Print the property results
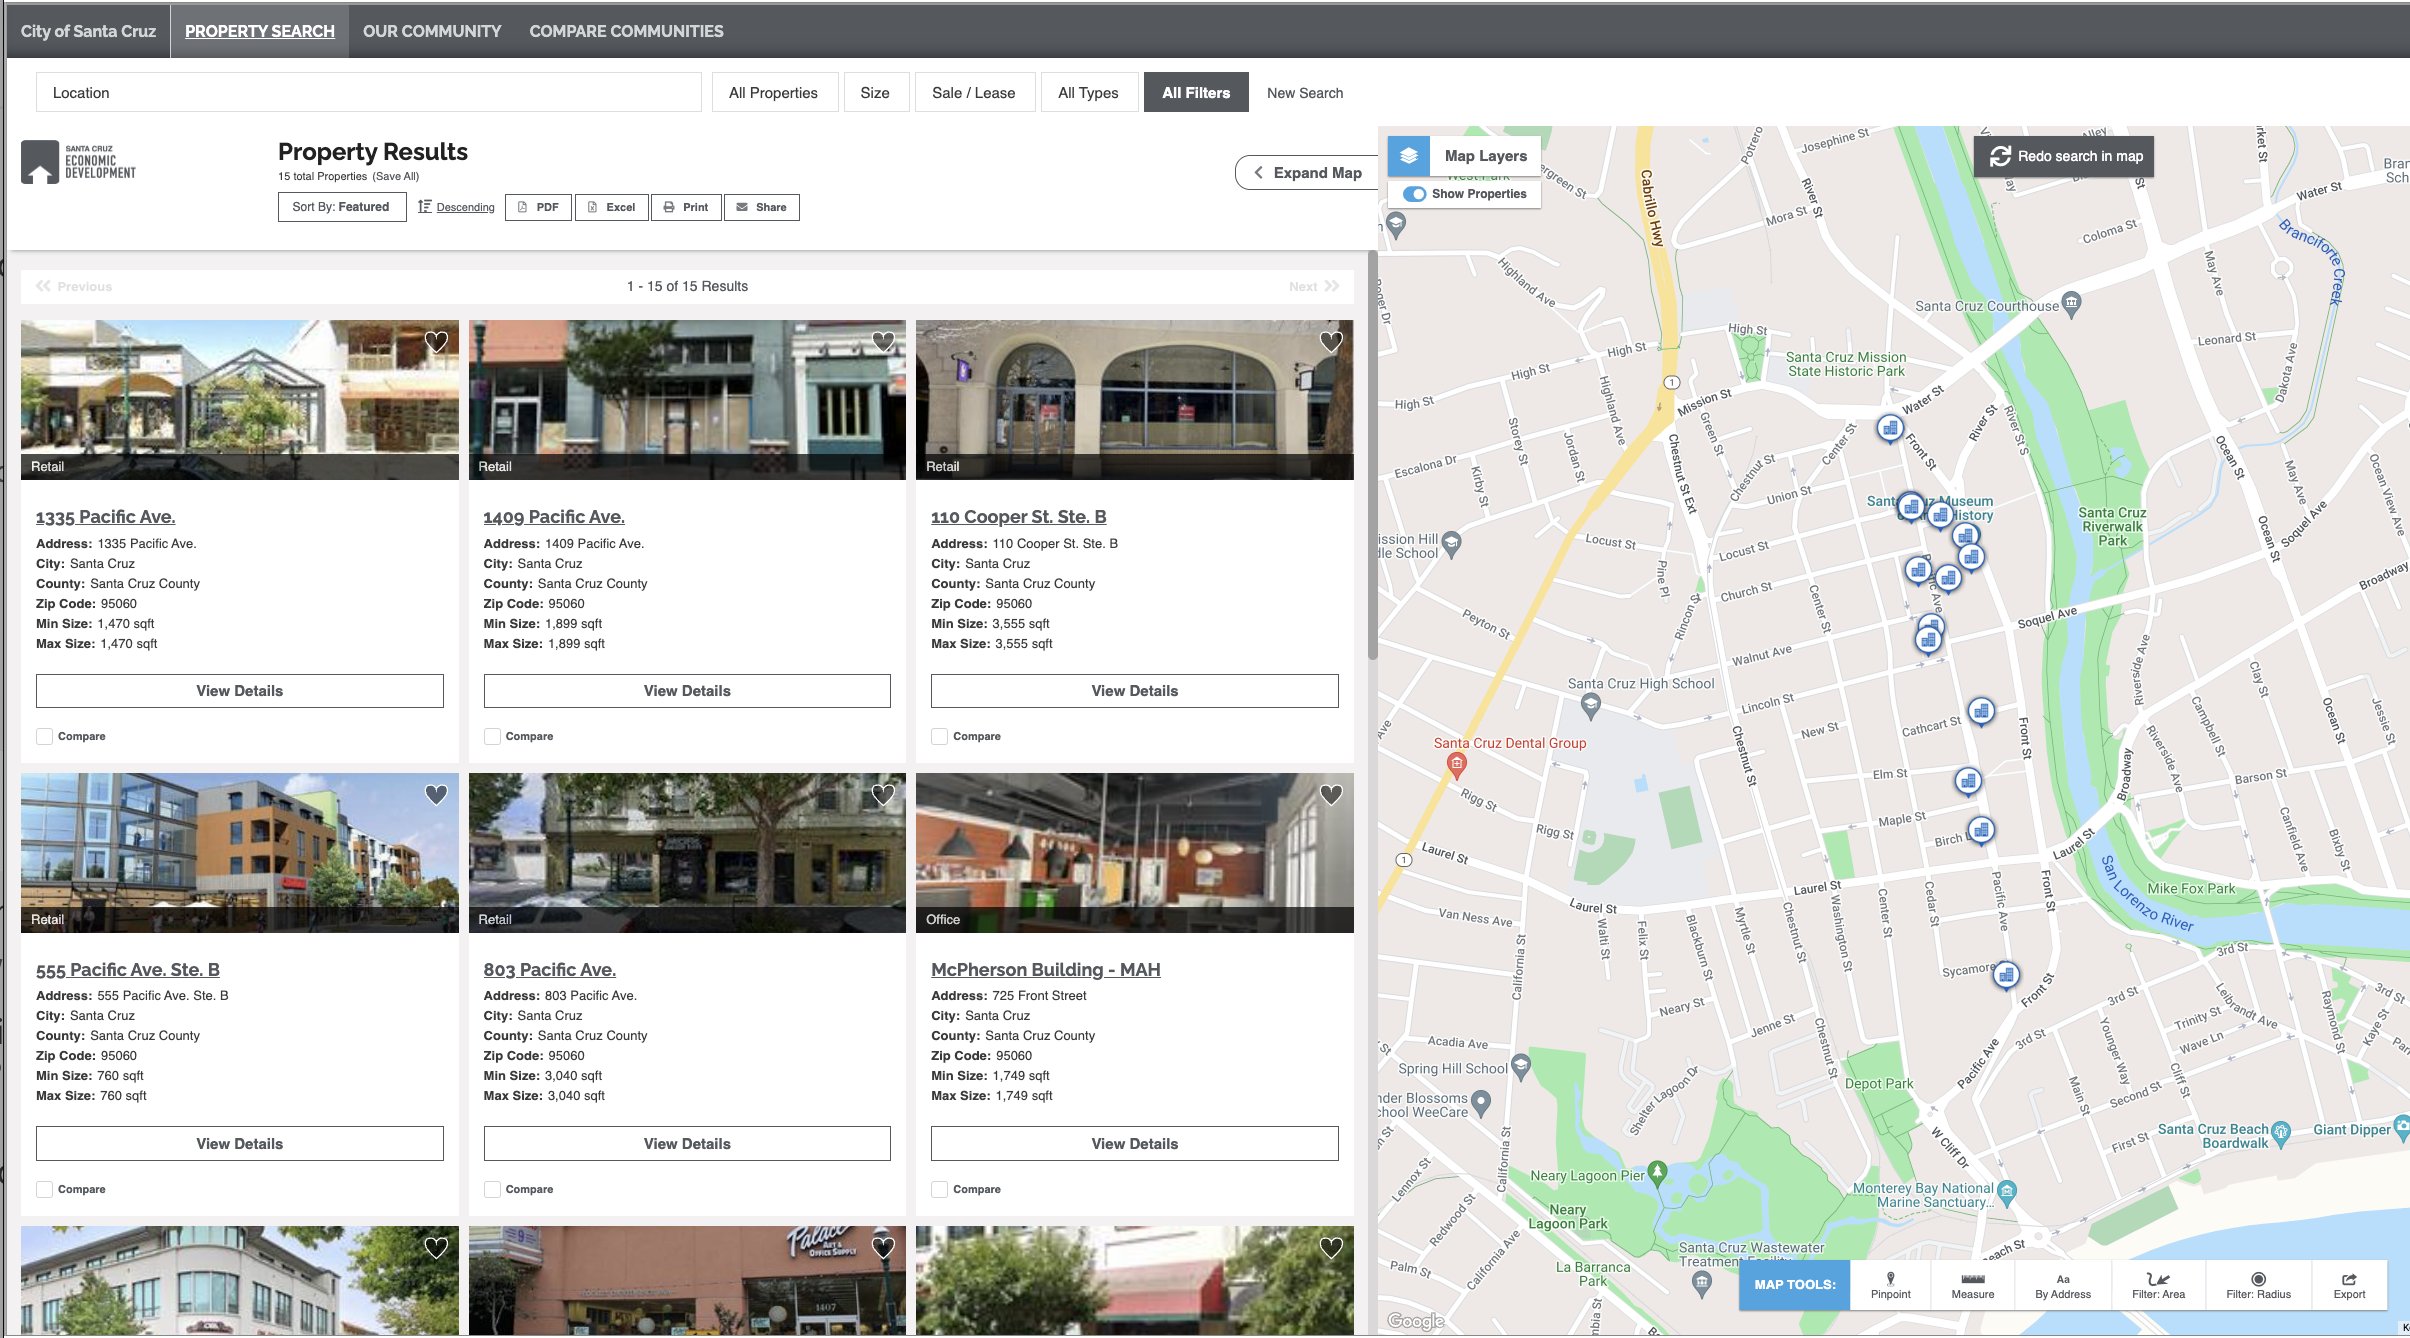Image resolution: width=2410 pixels, height=1338 pixels. click(686, 207)
